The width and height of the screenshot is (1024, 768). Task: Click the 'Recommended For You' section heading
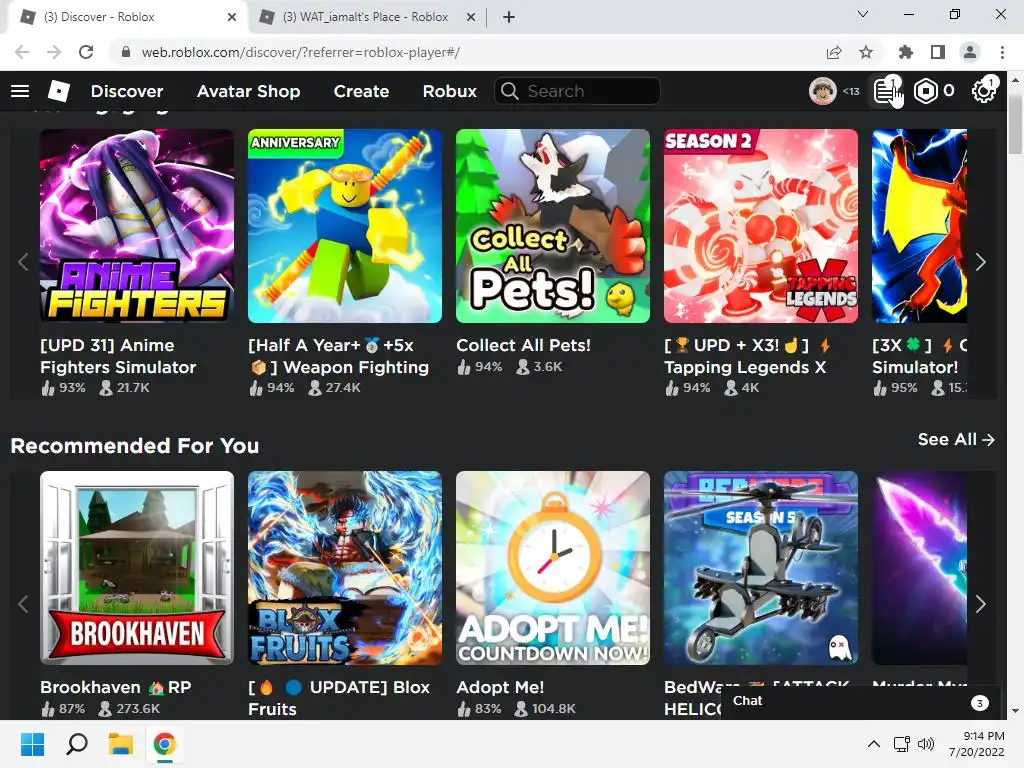[x=135, y=445]
